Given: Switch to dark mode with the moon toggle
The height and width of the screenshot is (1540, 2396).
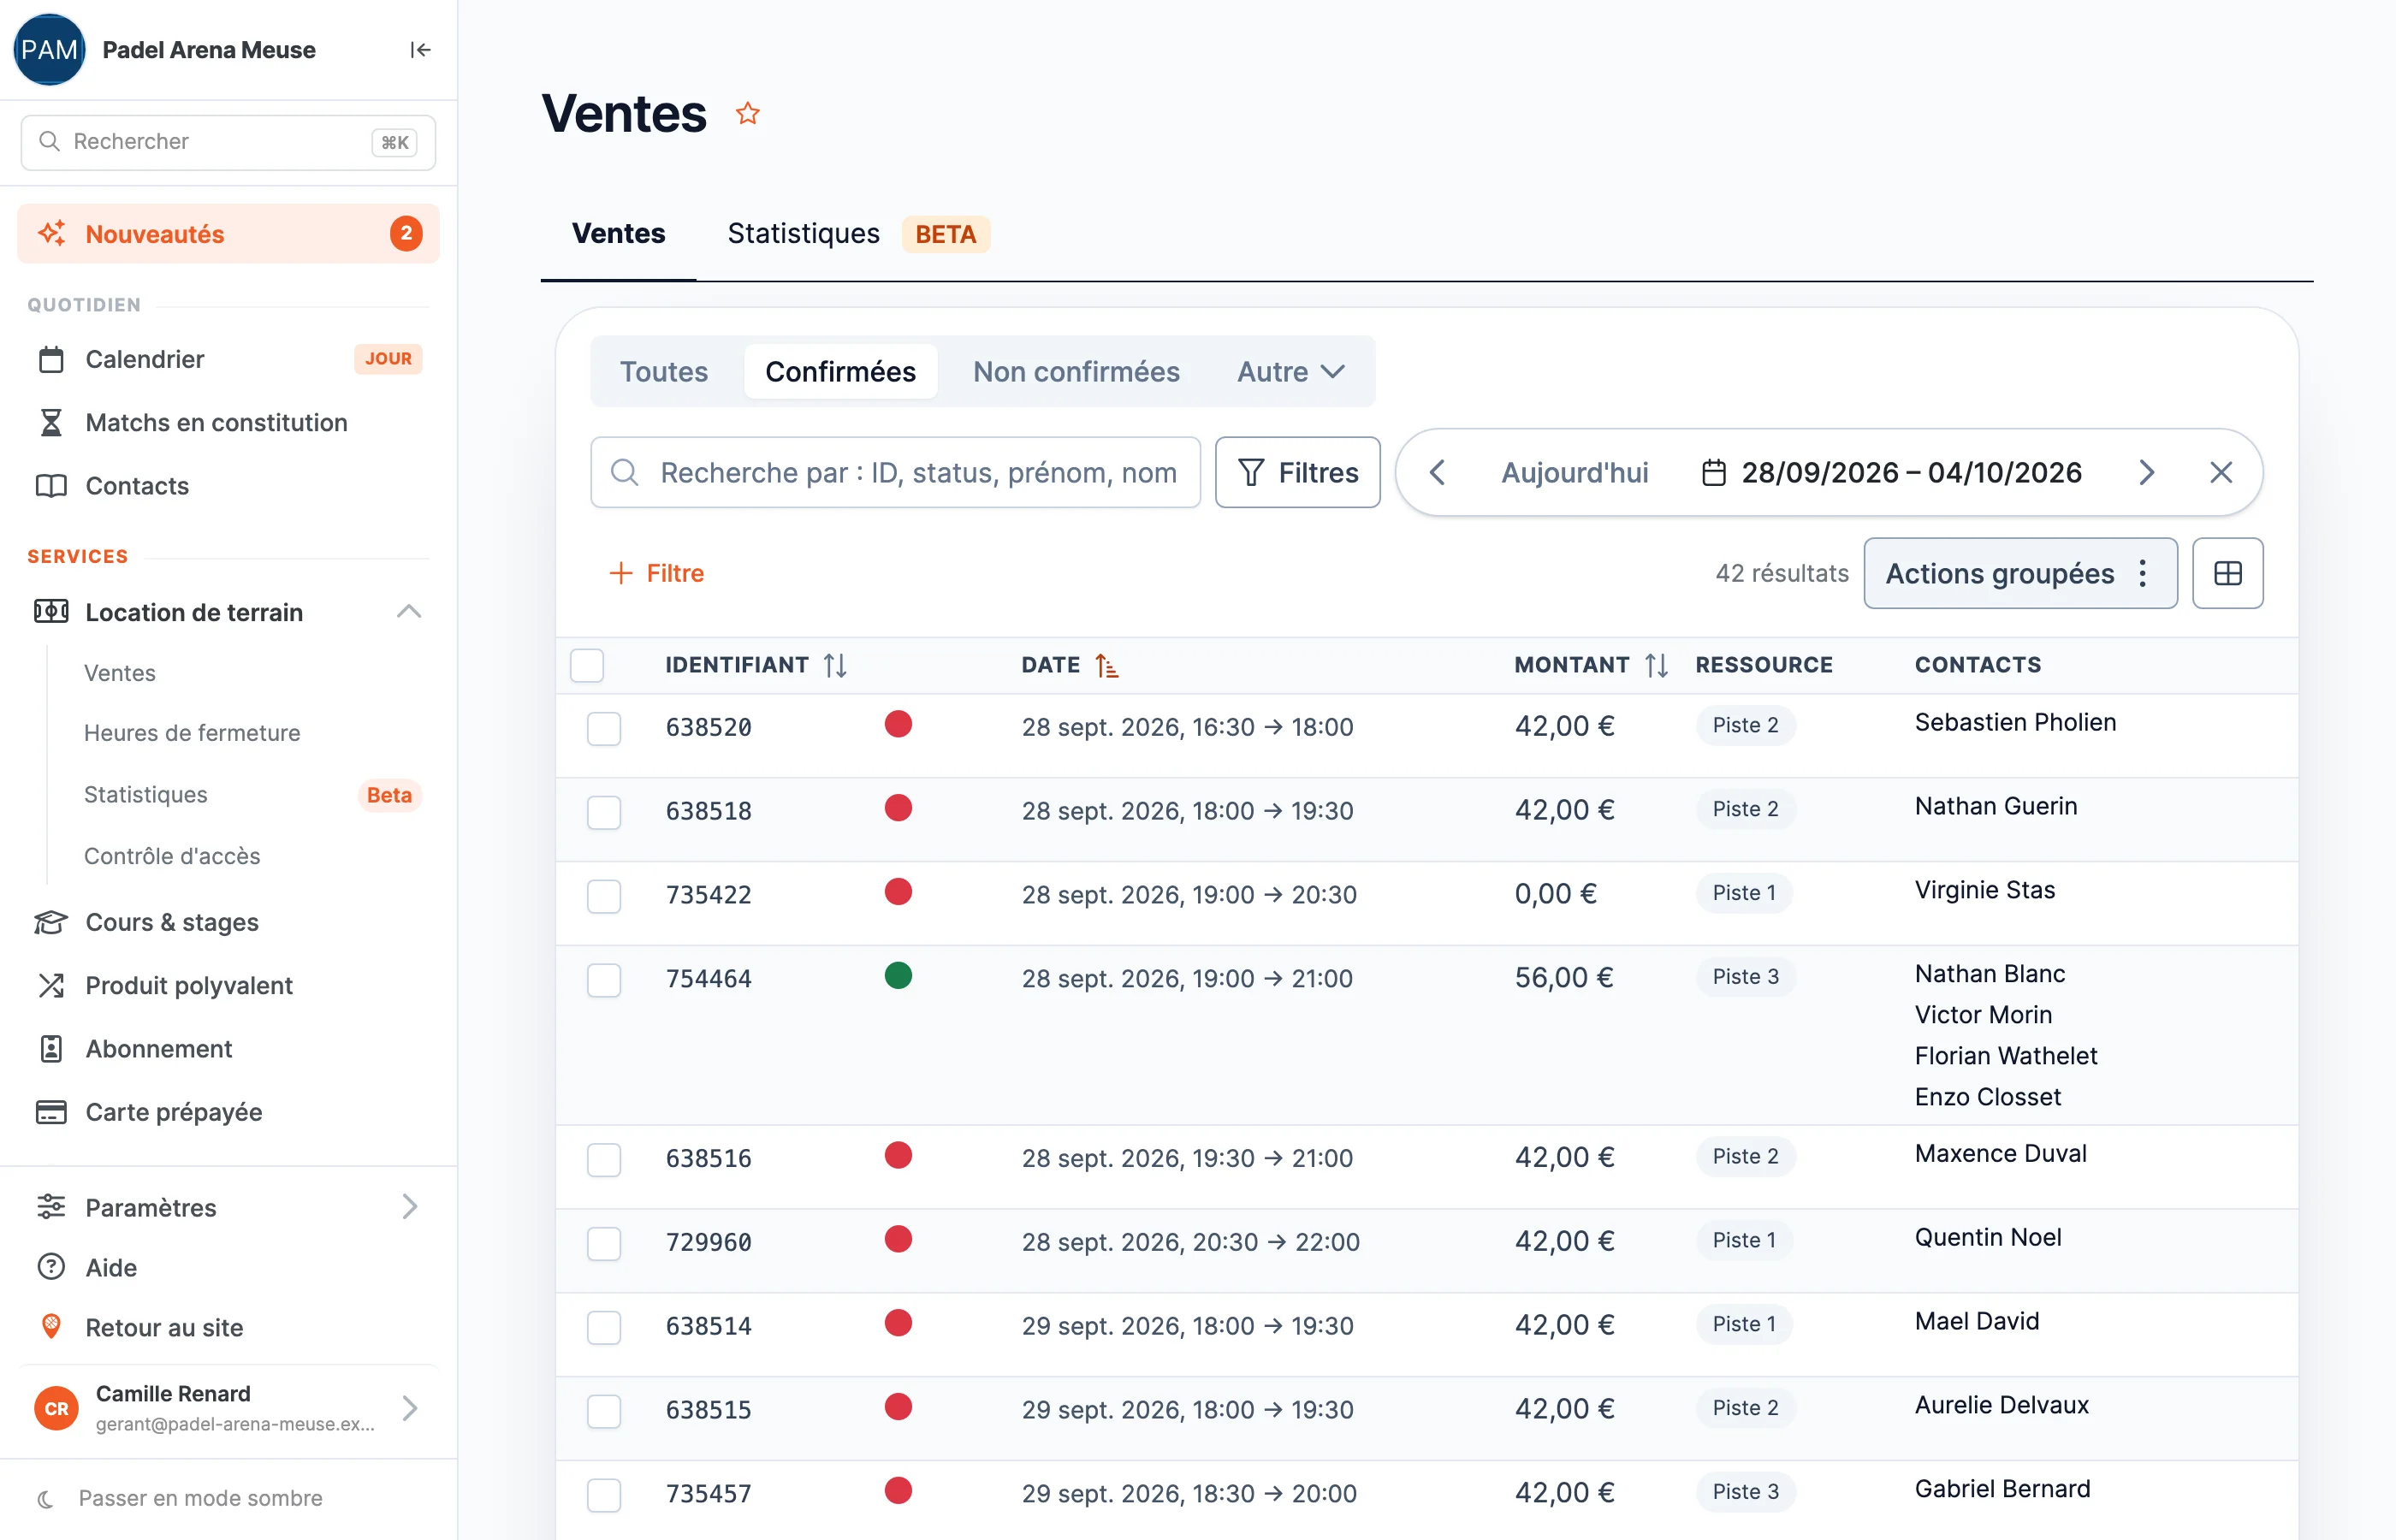Looking at the screenshot, I should 180,1498.
